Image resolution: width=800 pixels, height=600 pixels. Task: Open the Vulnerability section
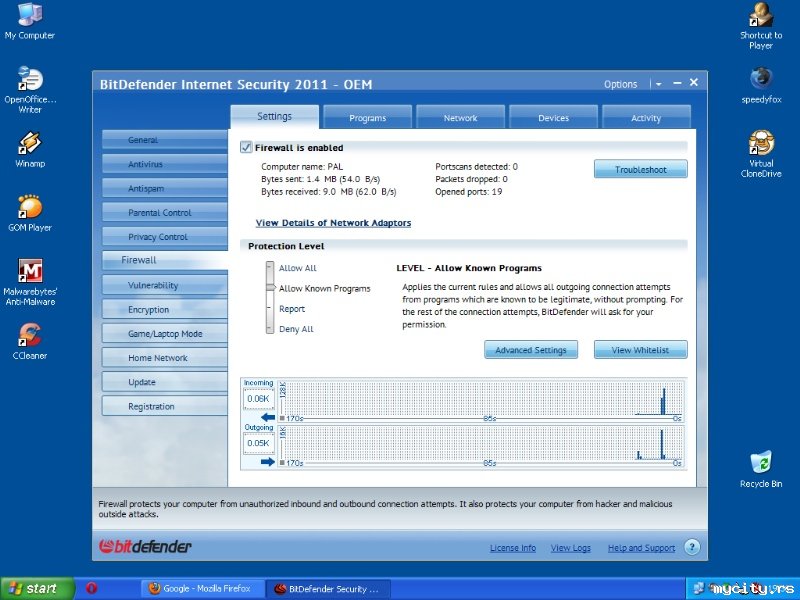(x=164, y=285)
